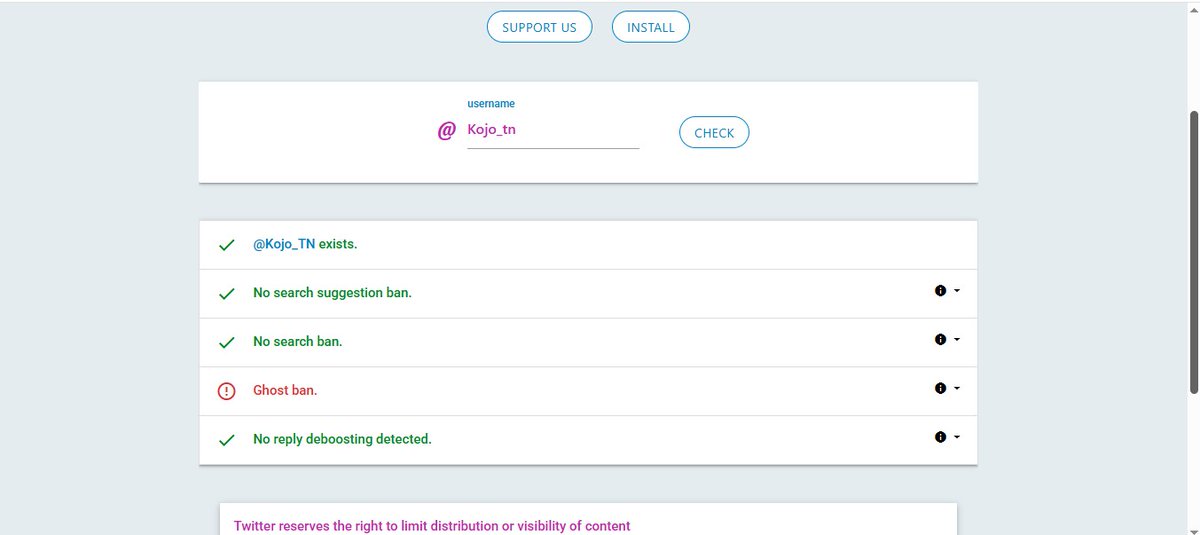Click the CHECK button
Viewport: 1200px width, 535px height.
[x=714, y=132]
